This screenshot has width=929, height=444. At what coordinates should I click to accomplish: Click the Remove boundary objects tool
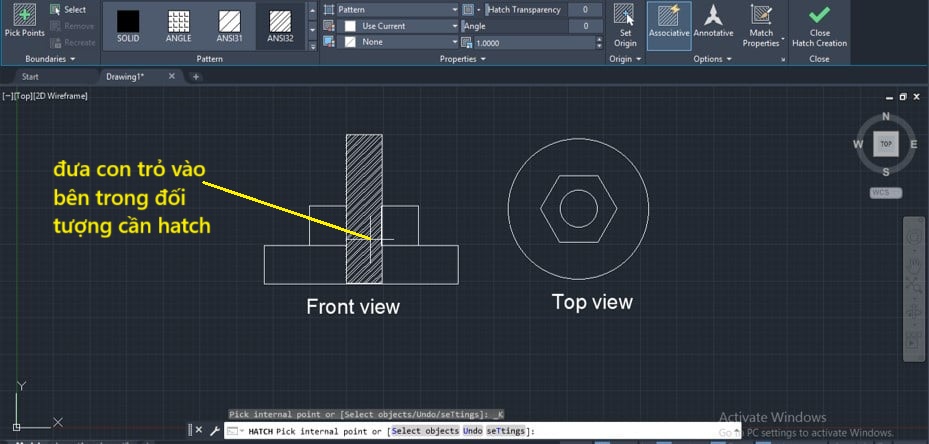[72, 26]
